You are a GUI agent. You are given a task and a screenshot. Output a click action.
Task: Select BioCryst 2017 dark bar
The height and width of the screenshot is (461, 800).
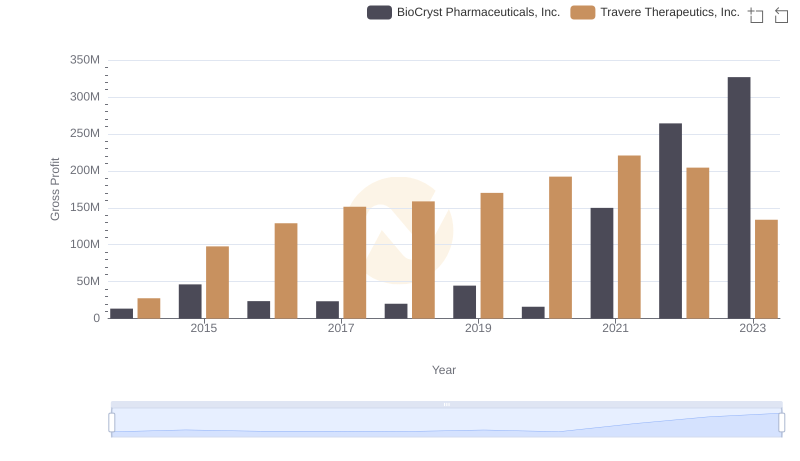328,310
